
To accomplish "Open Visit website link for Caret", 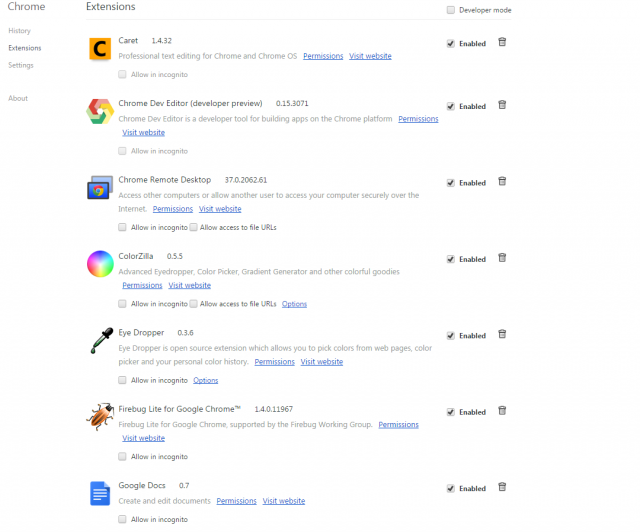I will pyautogui.click(x=370, y=56).
